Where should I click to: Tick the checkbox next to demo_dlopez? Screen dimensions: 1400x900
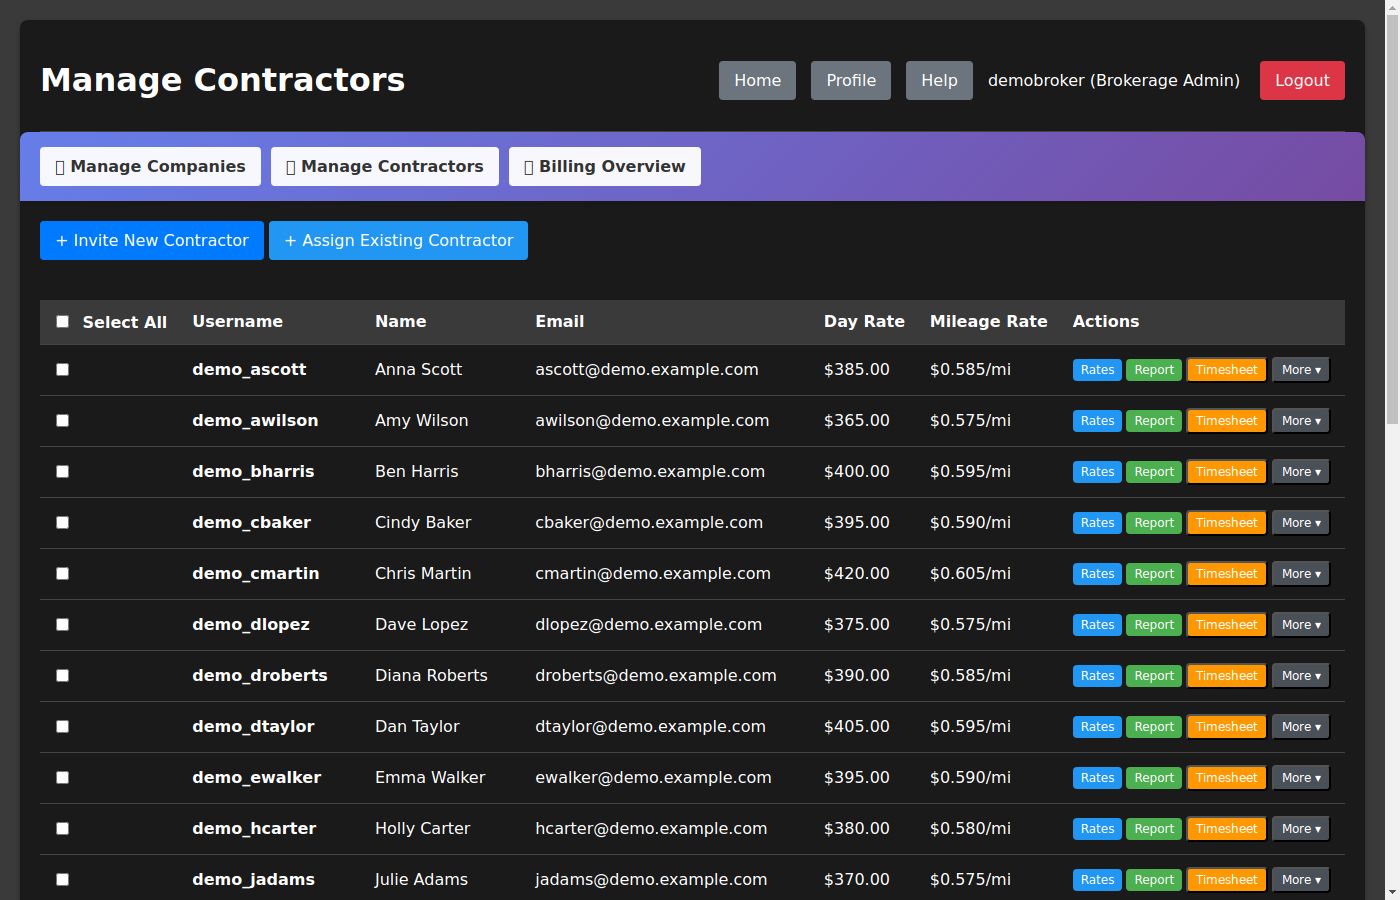pos(62,625)
